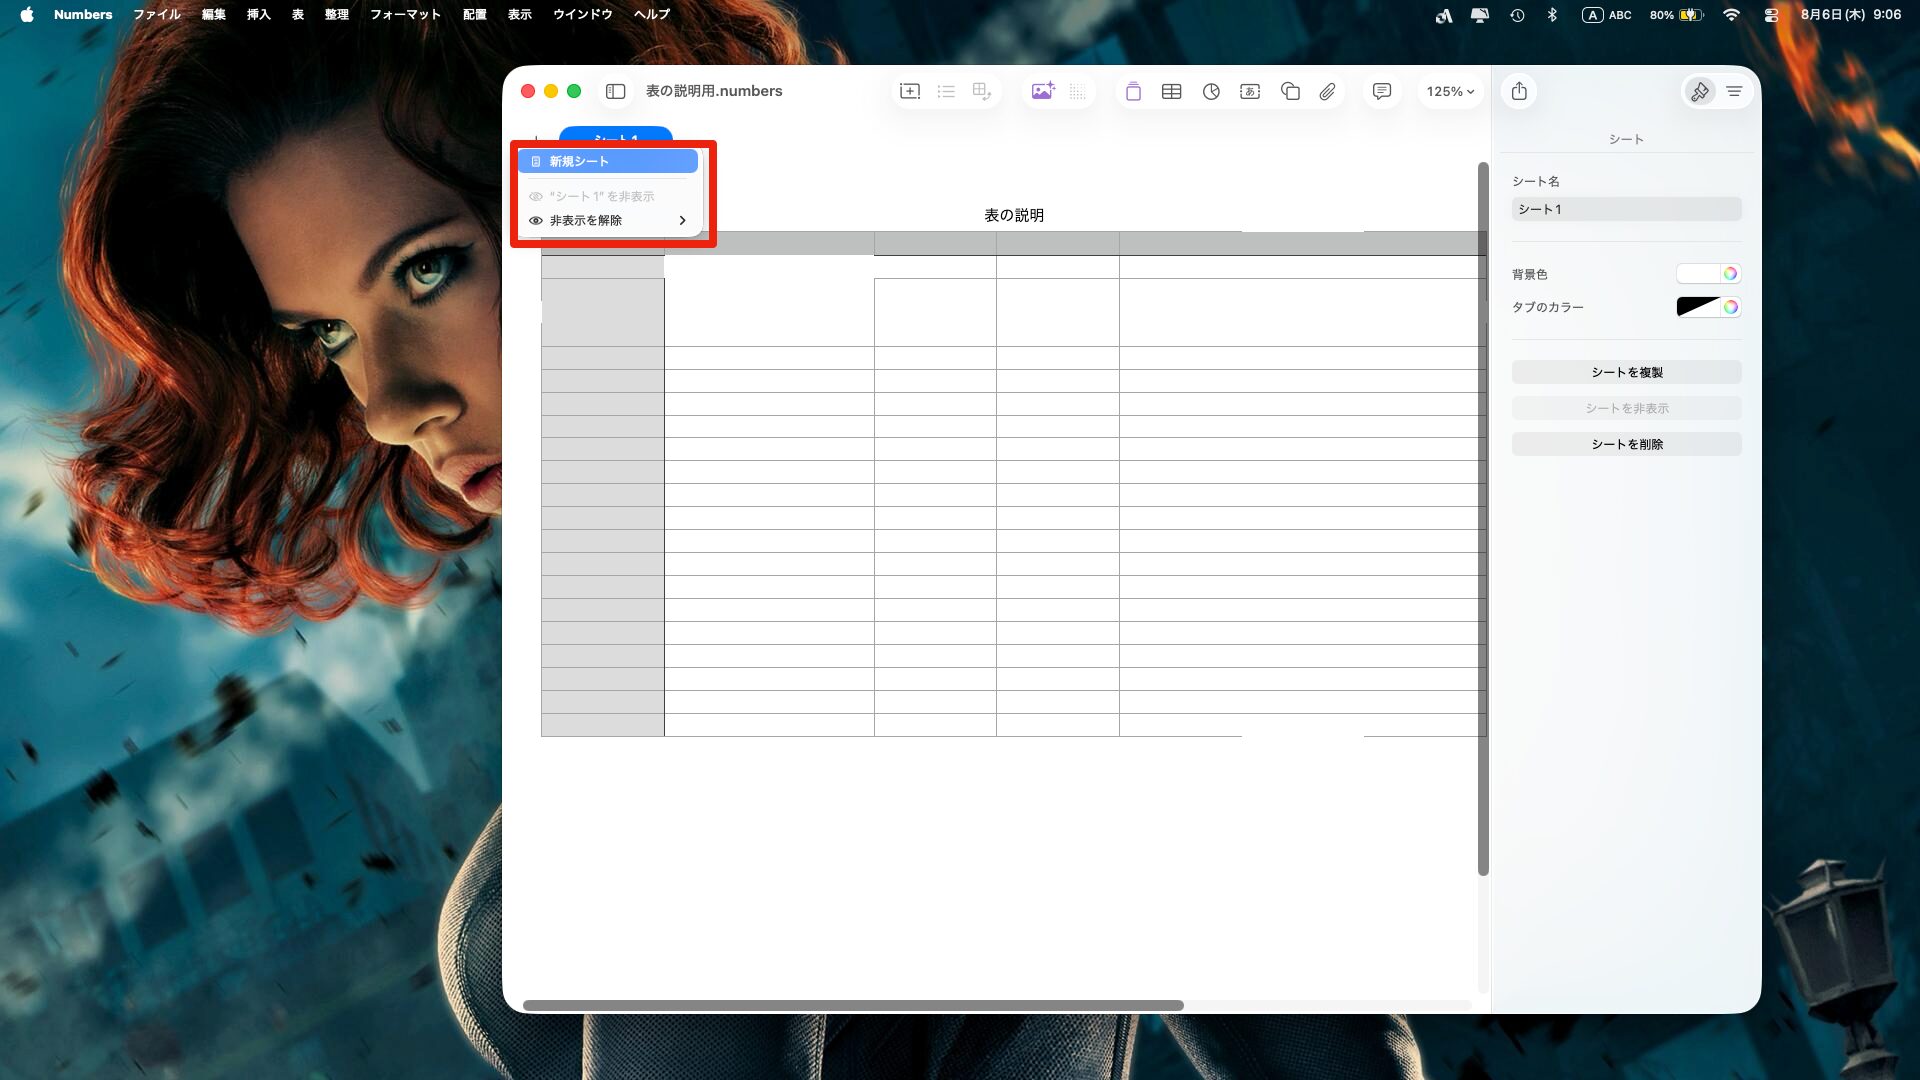Open the 挿入 menu
The image size is (1920, 1080).
(x=259, y=15)
